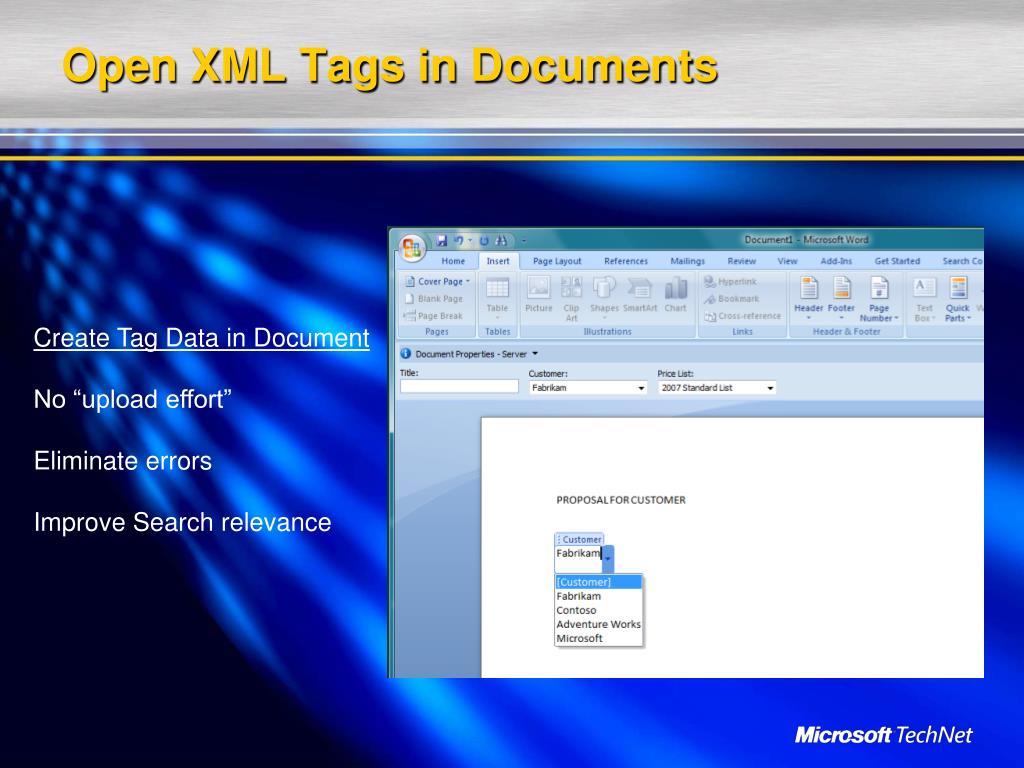The height and width of the screenshot is (768, 1024).
Task: Click the Eliminate errors text
Action: [x=123, y=461]
